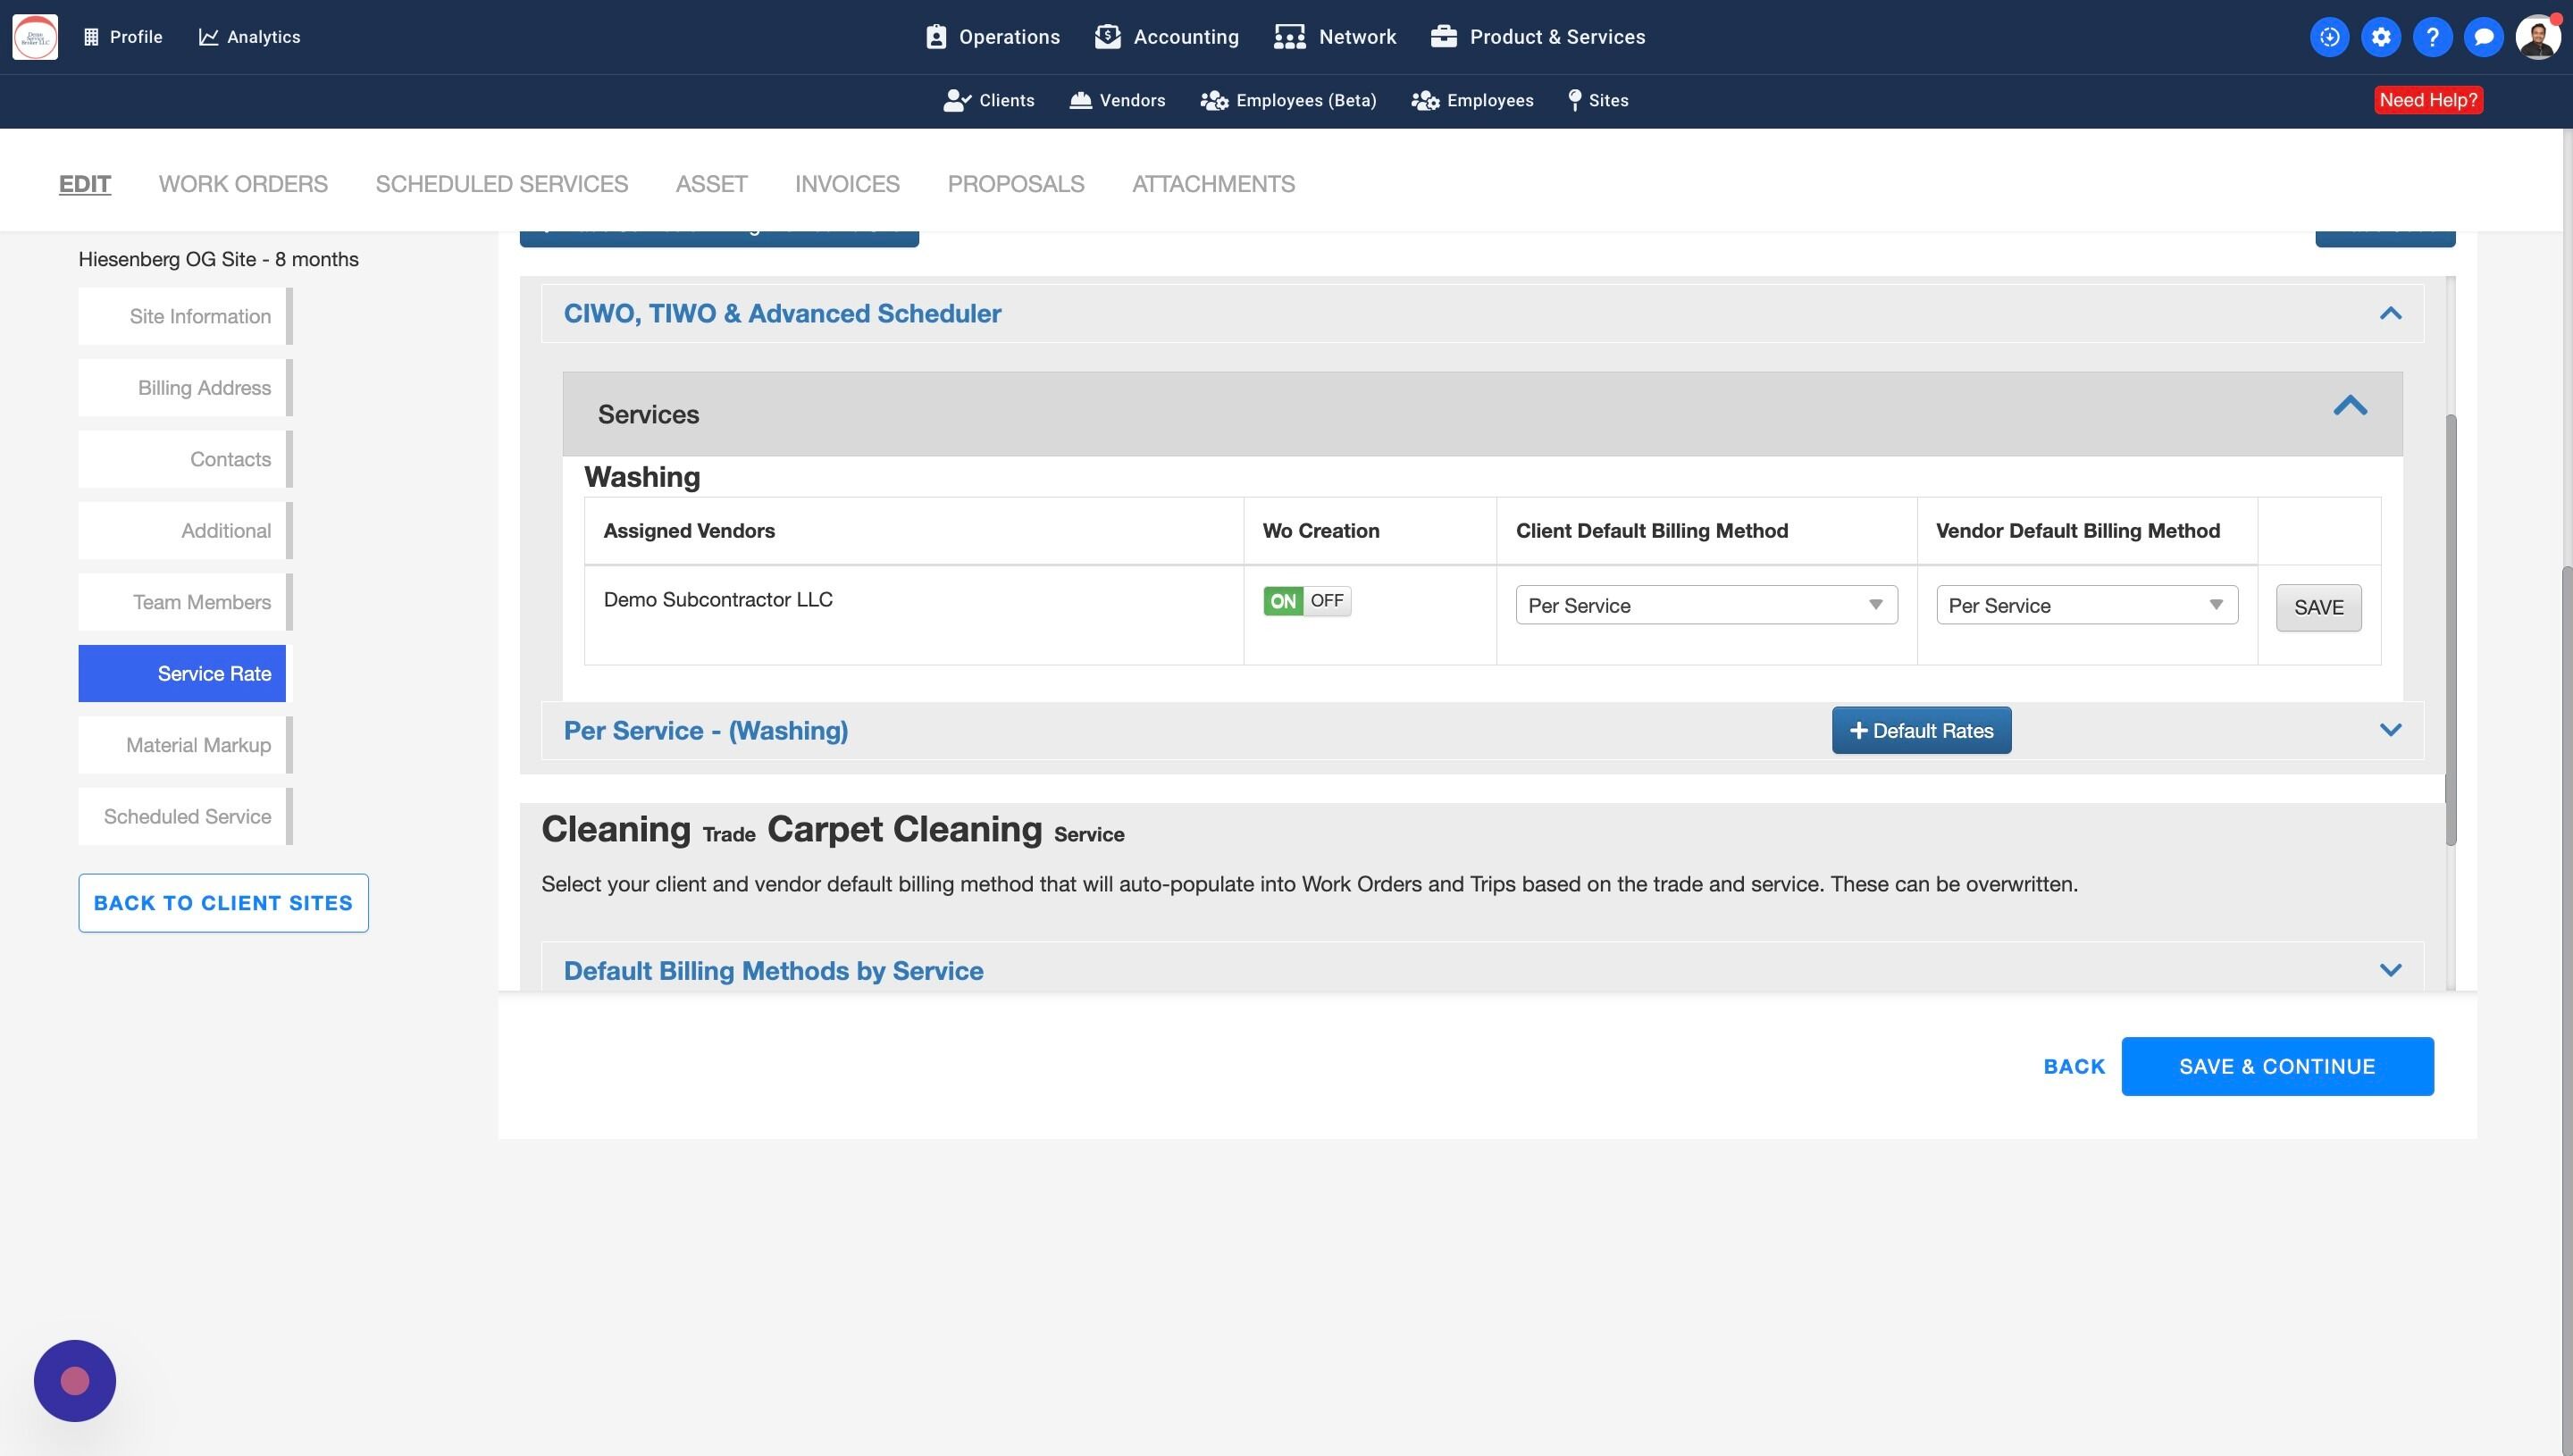Click SAVE & CONTINUE button

click(x=2277, y=1066)
